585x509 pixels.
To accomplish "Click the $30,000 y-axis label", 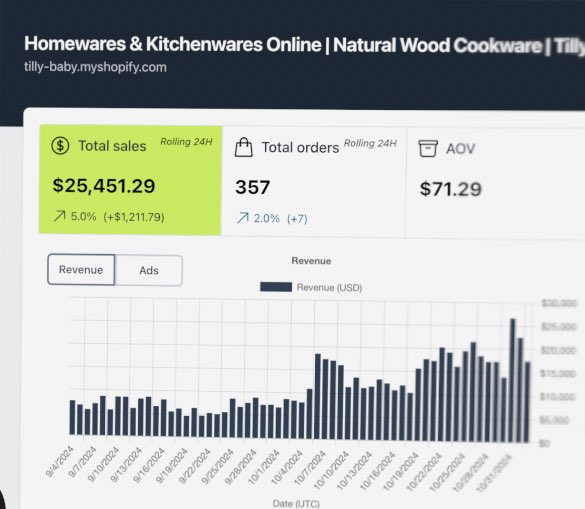I will 559,303.
